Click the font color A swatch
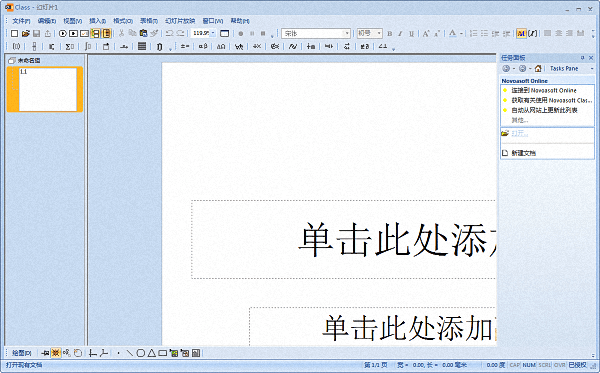Image resolution: width=600 pixels, height=373 pixels. [453, 34]
